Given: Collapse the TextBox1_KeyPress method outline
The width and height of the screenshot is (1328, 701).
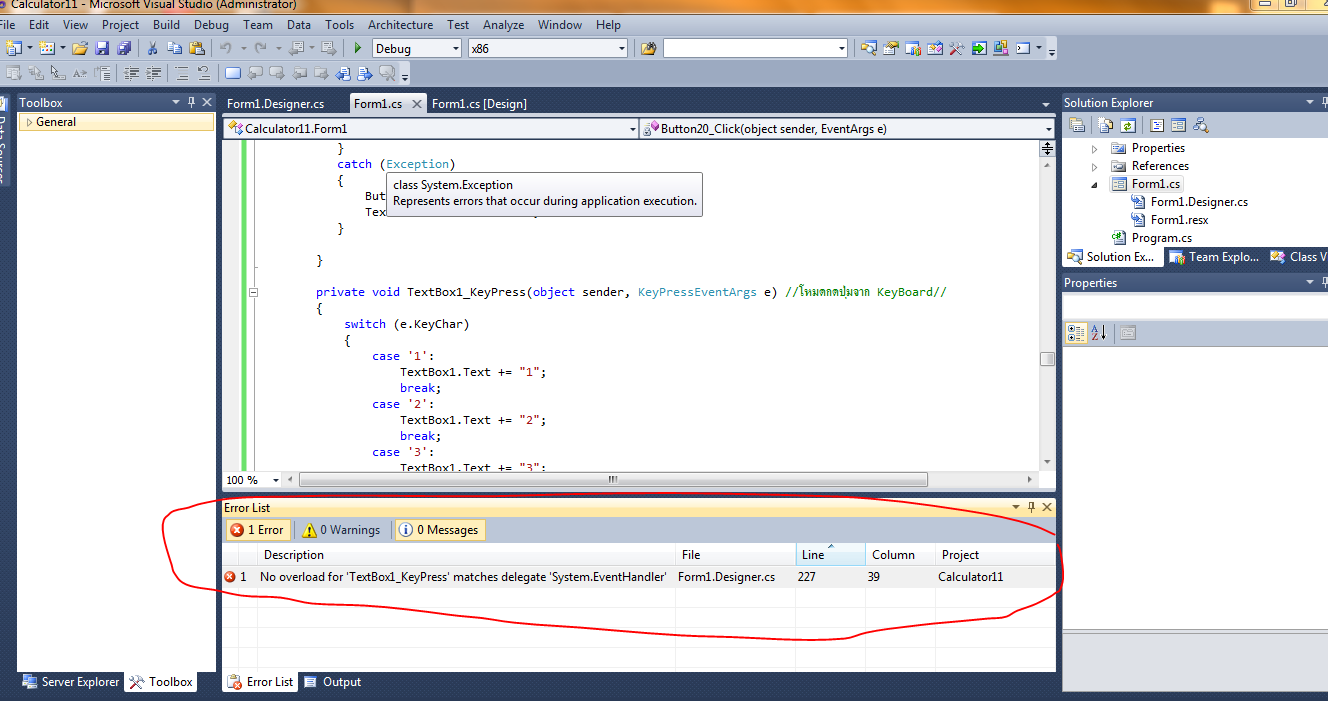Looking at the screenshot, I should click(x=253, y=292).
